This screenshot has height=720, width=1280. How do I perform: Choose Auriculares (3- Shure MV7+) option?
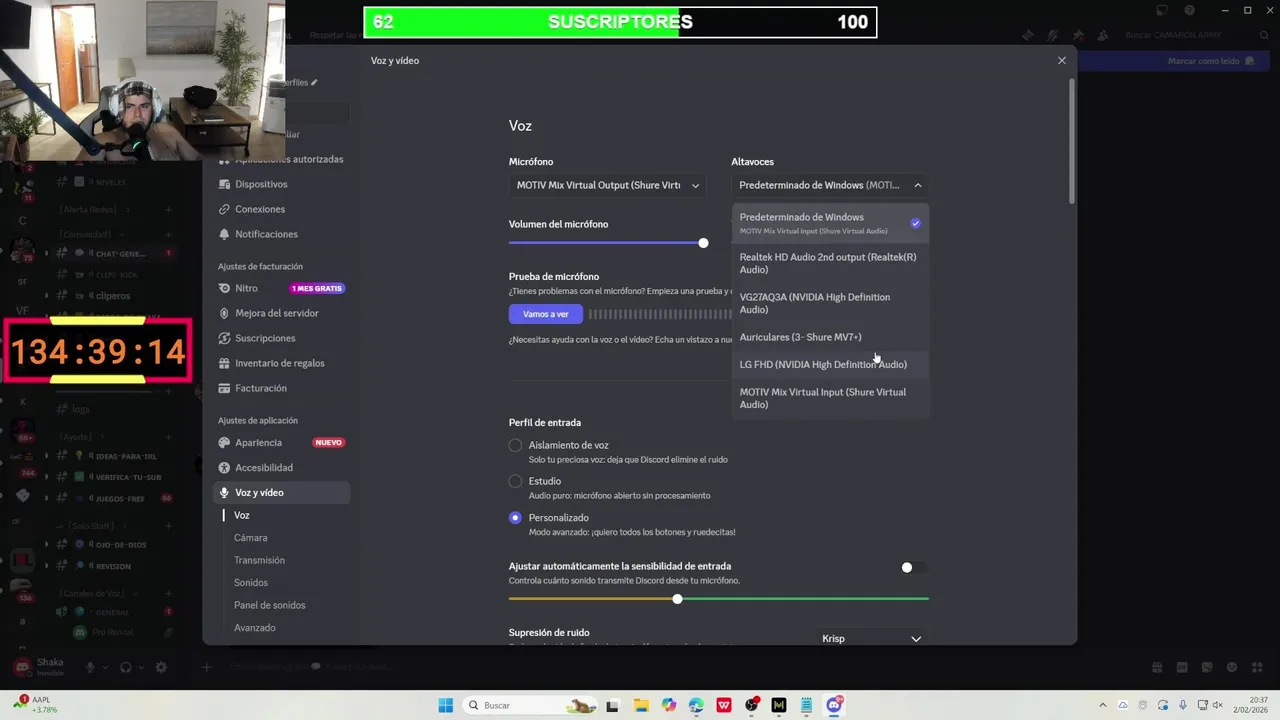[x=830, y=337]
